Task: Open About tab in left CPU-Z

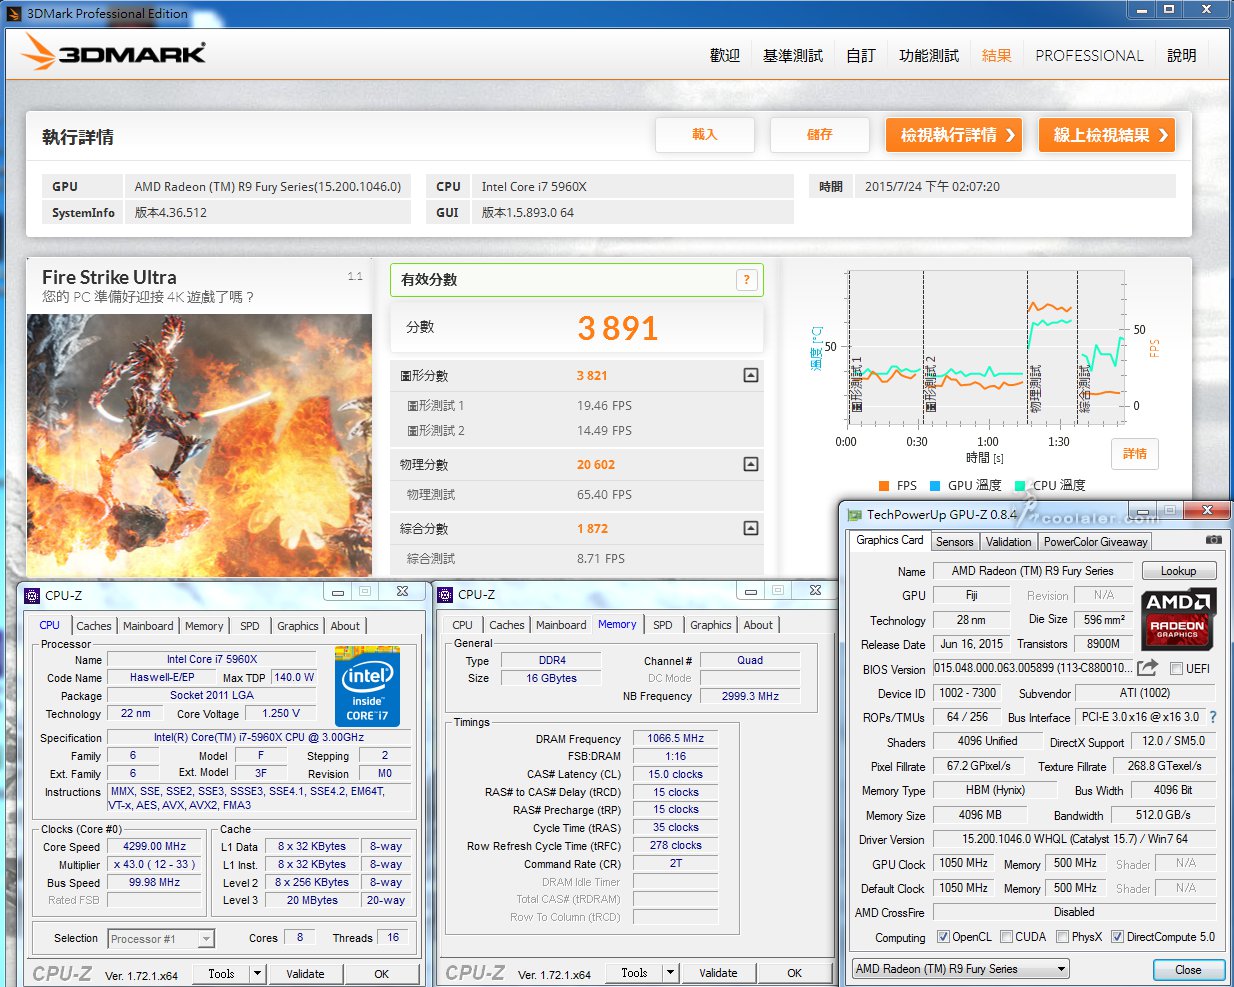Action: tap(345, 626)
